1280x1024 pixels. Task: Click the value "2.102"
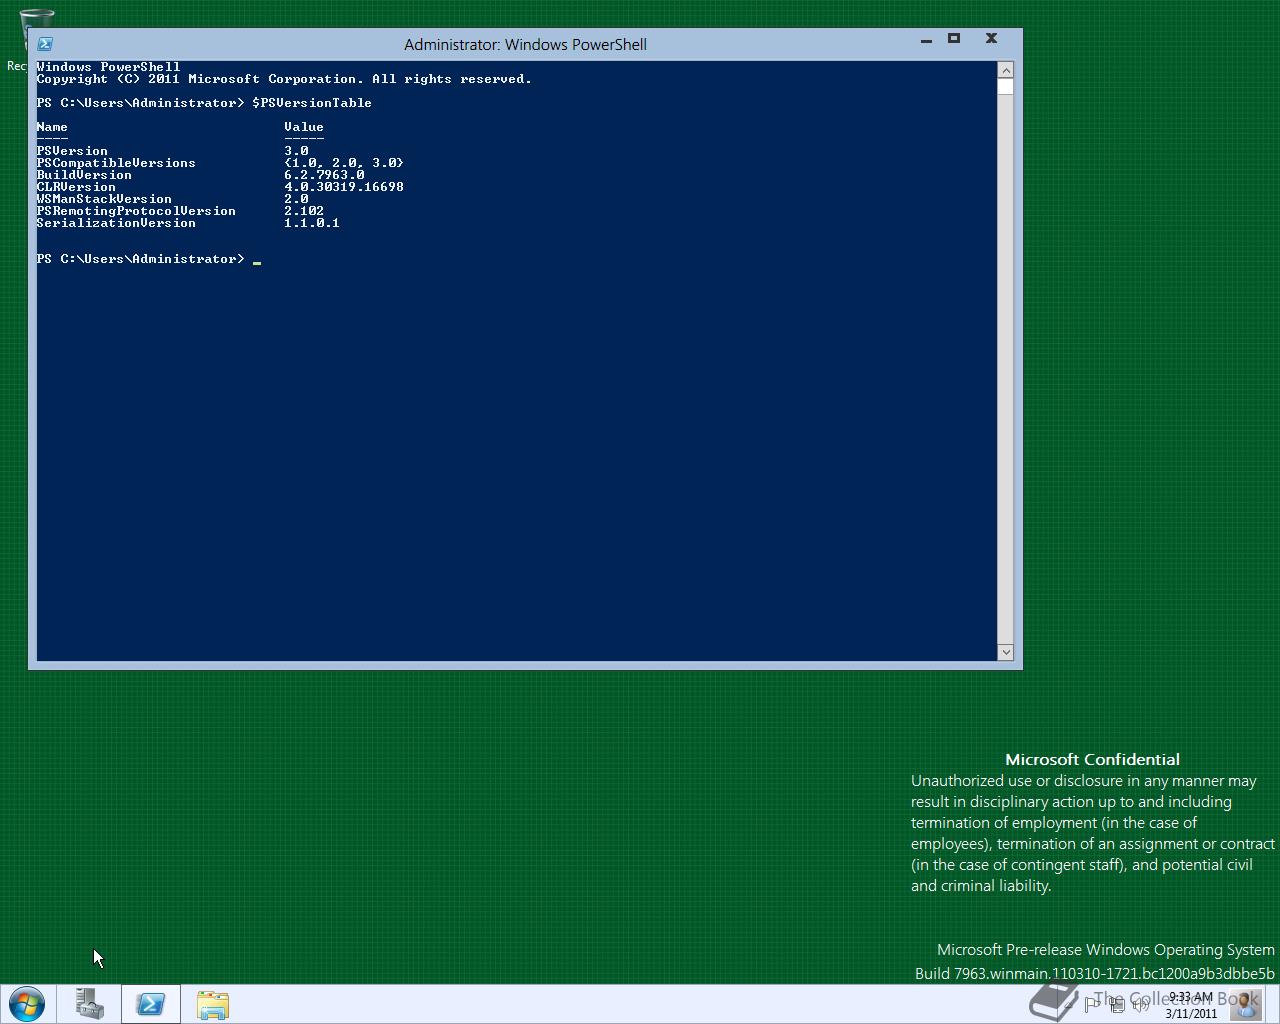coord(304,211)
